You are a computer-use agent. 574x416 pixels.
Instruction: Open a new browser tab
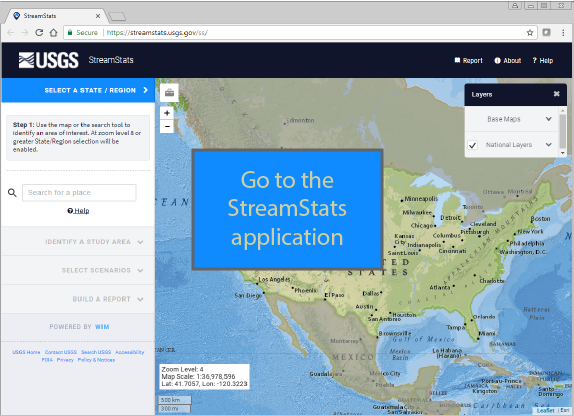(x=117, y=16)
